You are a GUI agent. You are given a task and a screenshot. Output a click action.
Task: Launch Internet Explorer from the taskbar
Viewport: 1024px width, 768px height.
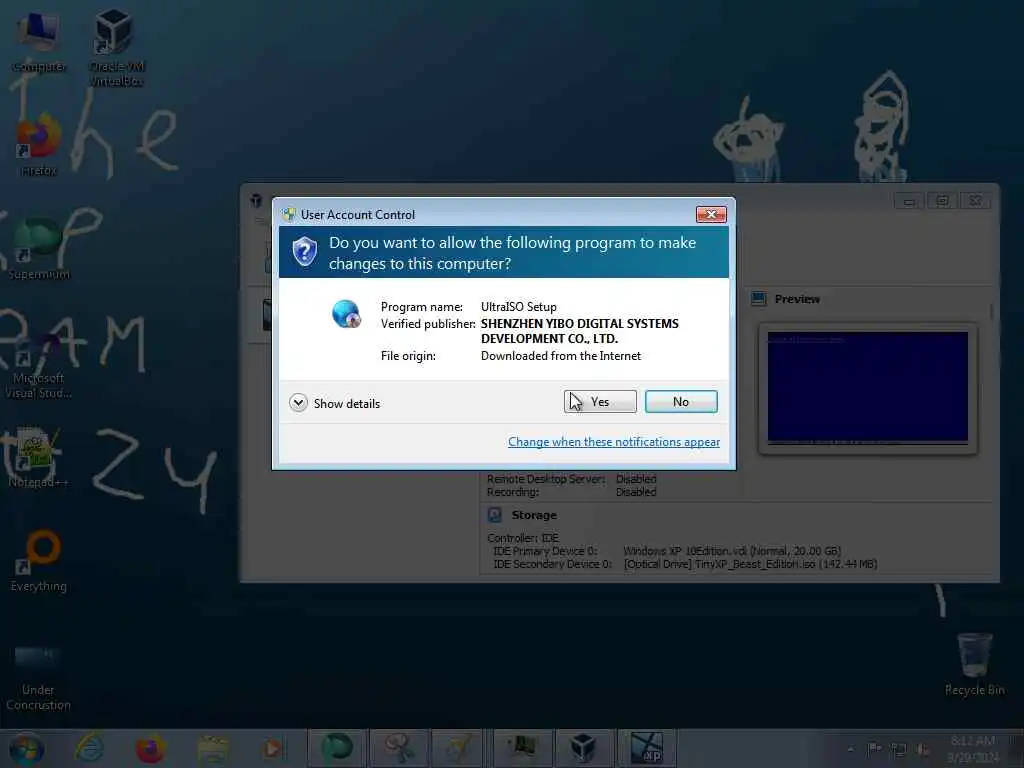click(x=89, y=748)
